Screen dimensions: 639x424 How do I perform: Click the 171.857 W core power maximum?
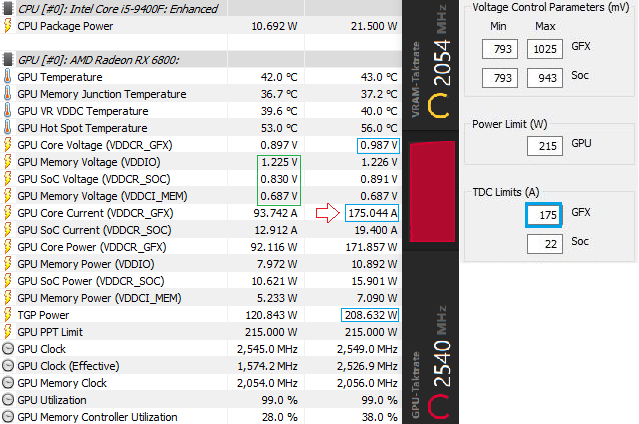[x=371, y=247]
